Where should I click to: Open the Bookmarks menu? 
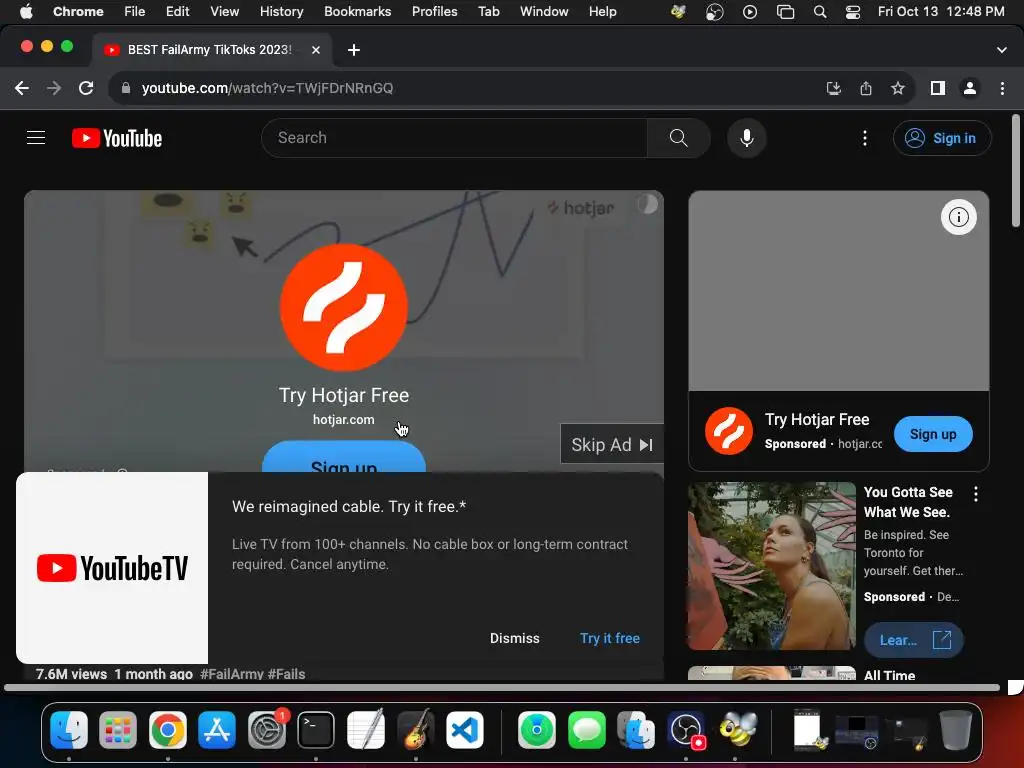357,12
